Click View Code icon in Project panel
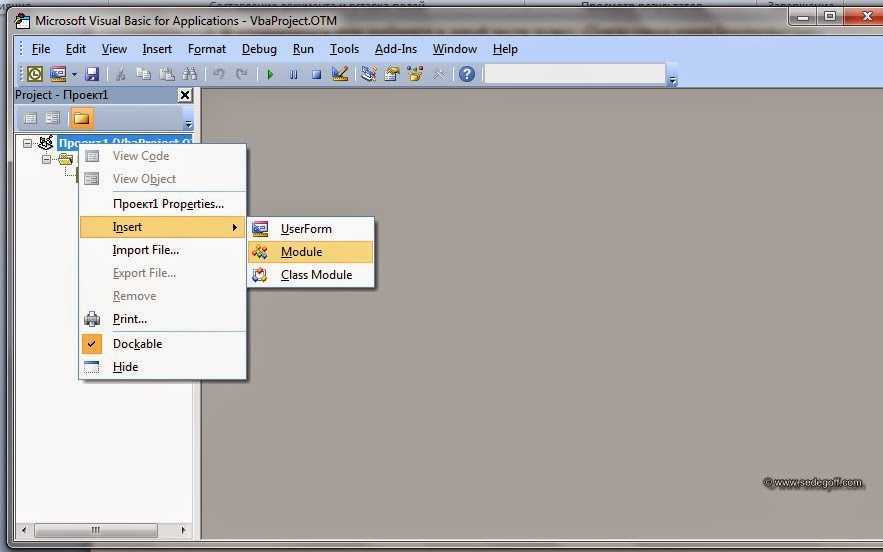This screenshot has height=552, width=883. [30, 118]
